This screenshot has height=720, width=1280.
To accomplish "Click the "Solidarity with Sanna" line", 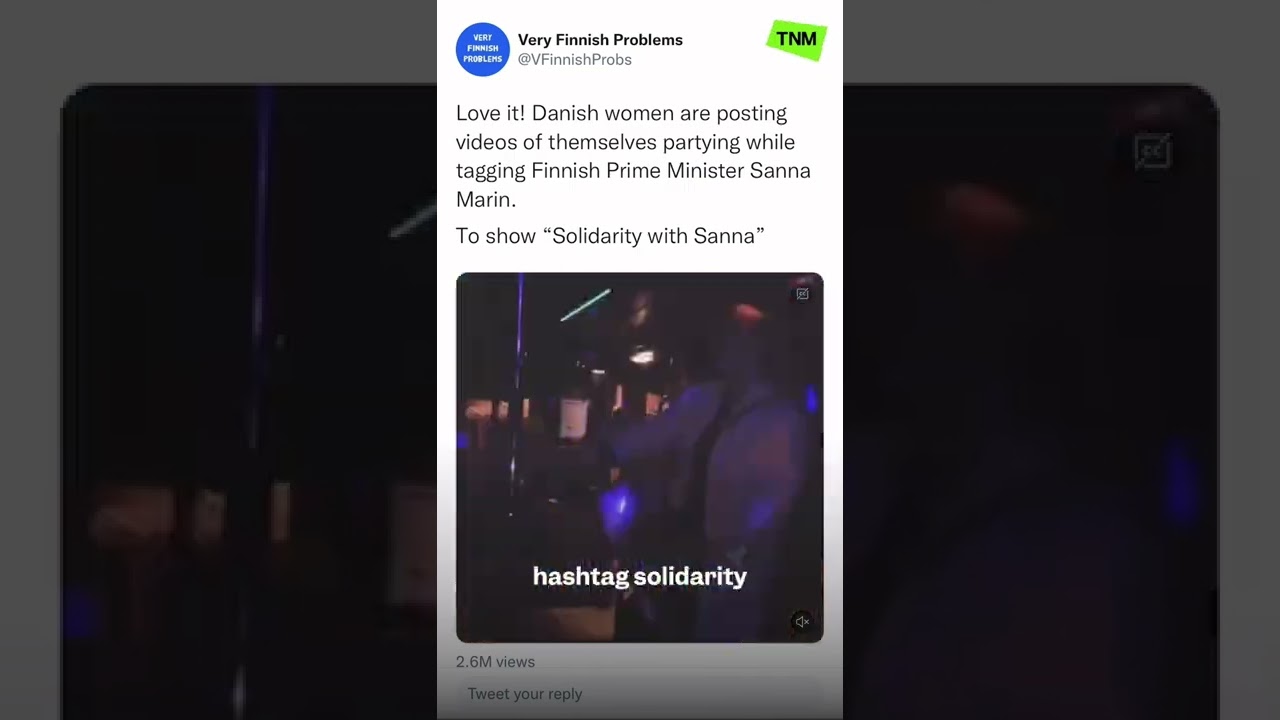I will pyautogui.click(x=610, y=236).
